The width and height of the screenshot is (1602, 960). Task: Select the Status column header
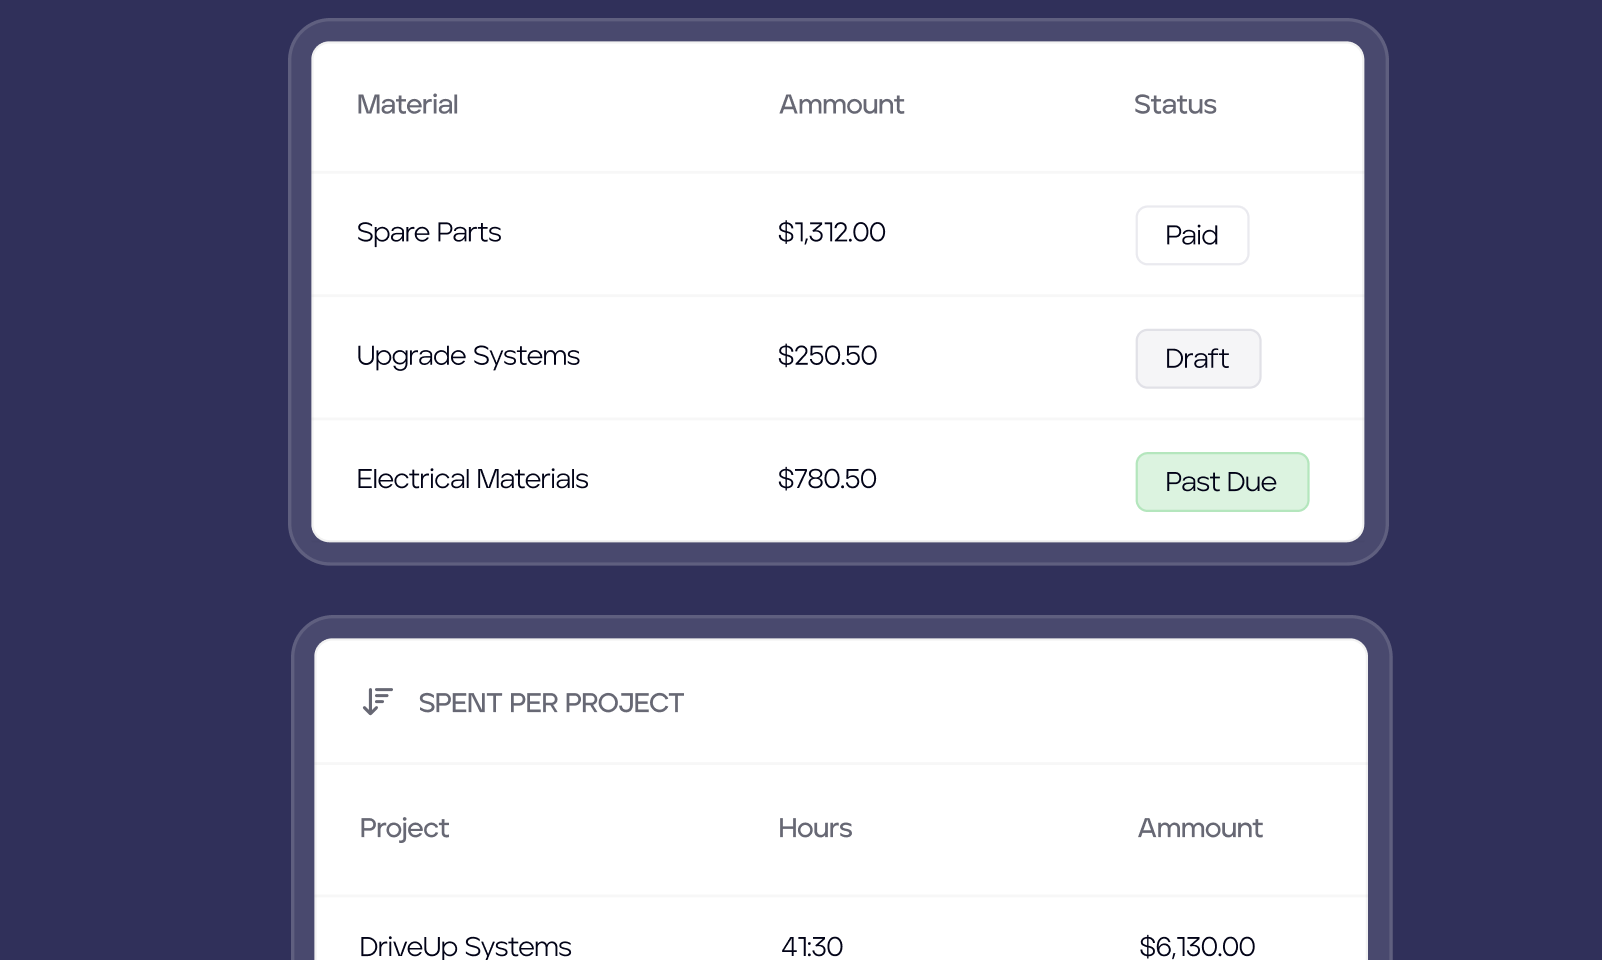pos(1175,104)
